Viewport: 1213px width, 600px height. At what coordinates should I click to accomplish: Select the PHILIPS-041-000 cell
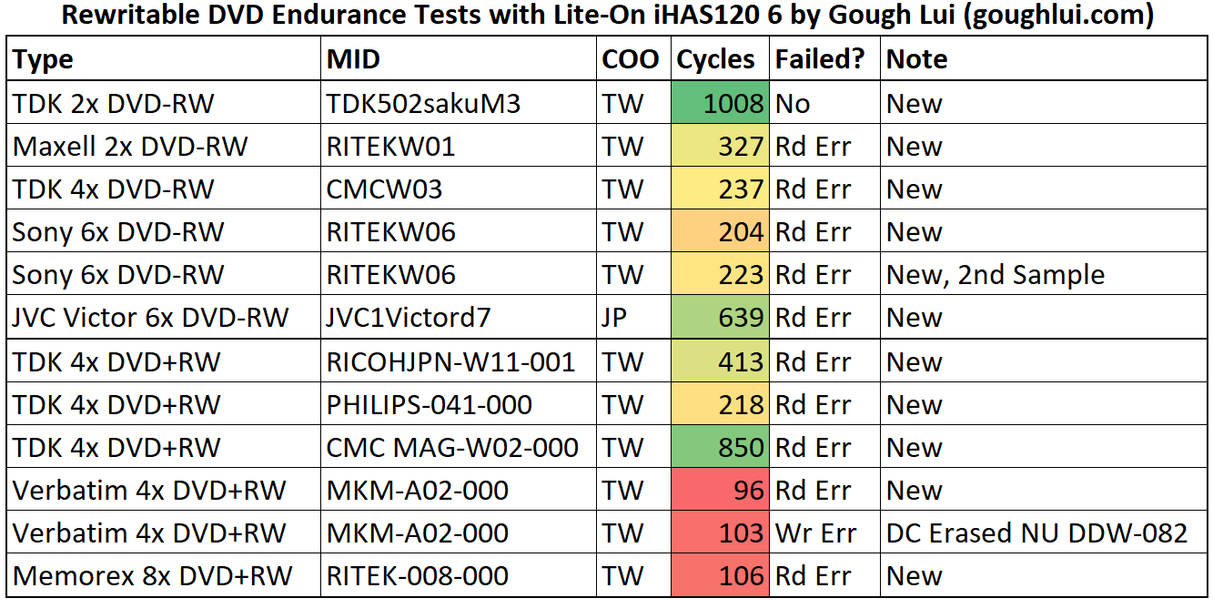[429, 405]
